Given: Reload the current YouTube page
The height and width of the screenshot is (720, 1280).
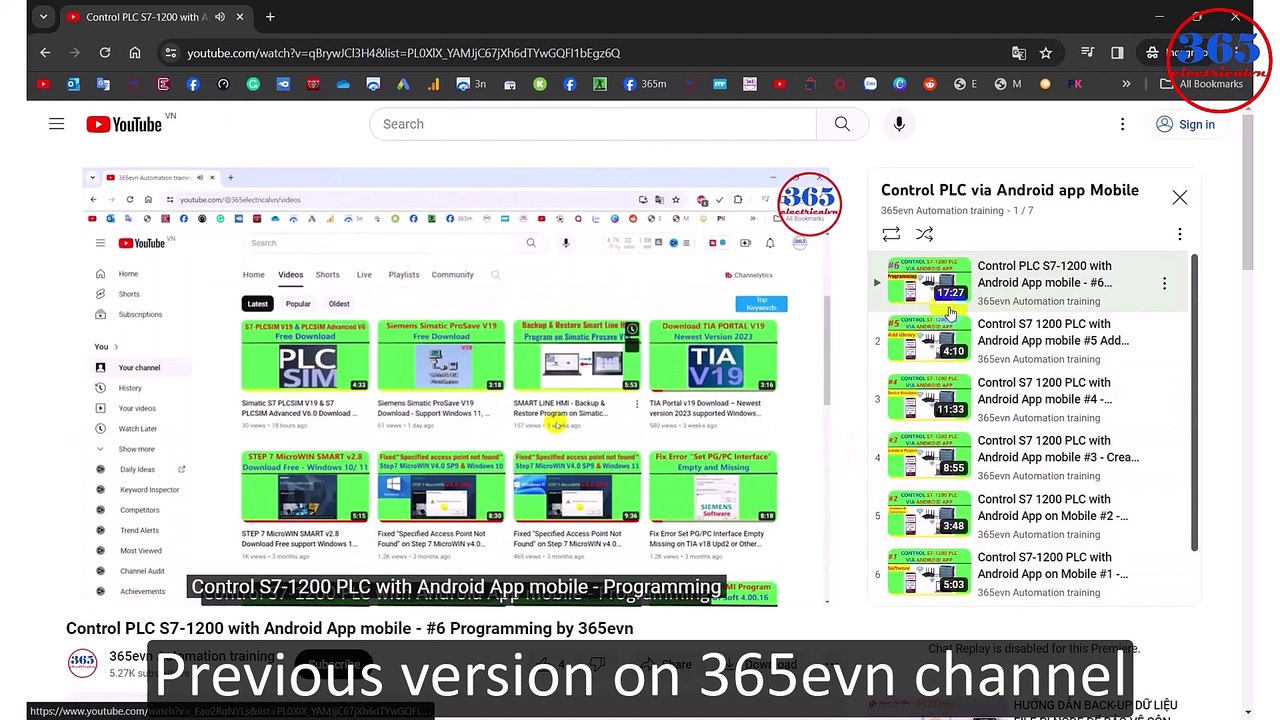Looking at the screenshot, I should (105, 53).
